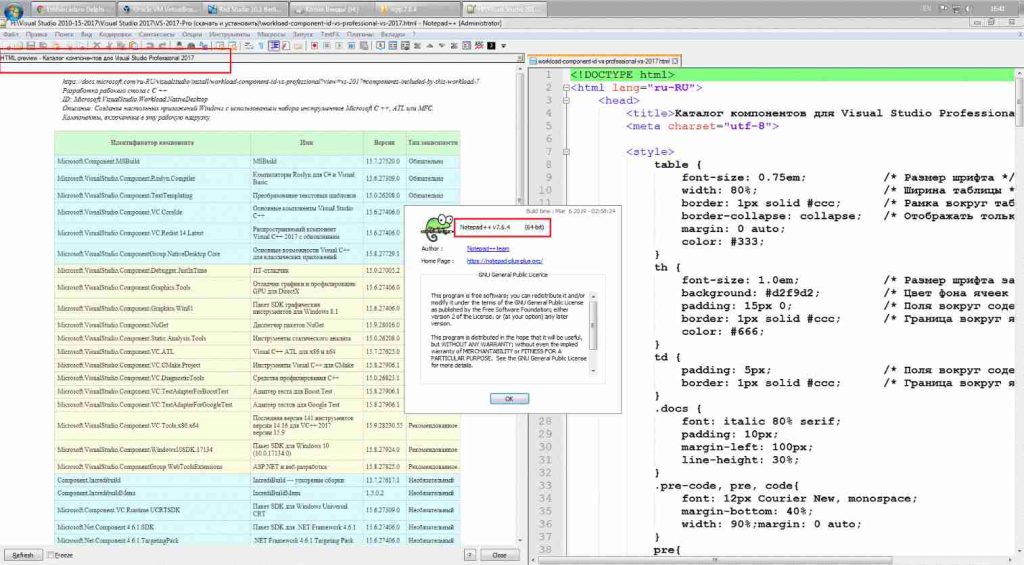Open the Синтаксисы menu
1024x565 pixels.
(157, 34)
